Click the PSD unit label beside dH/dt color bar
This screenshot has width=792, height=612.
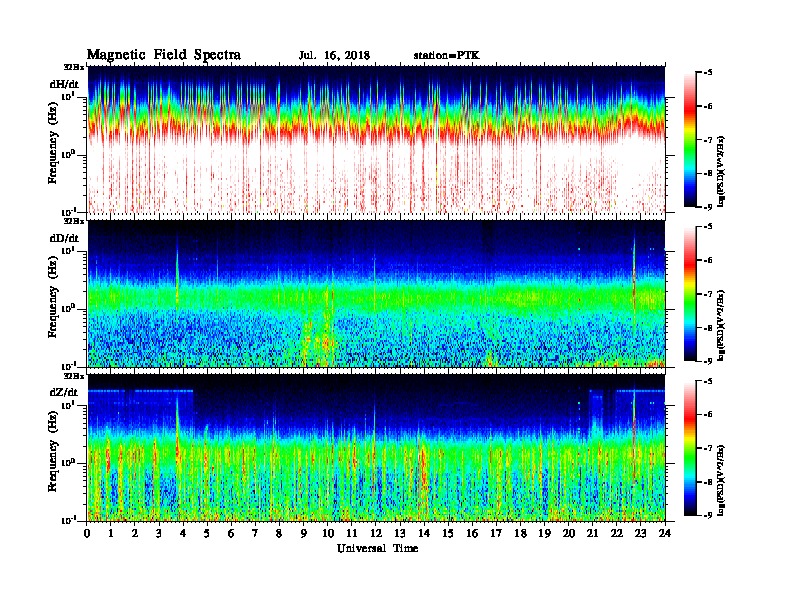click(721, 171)
